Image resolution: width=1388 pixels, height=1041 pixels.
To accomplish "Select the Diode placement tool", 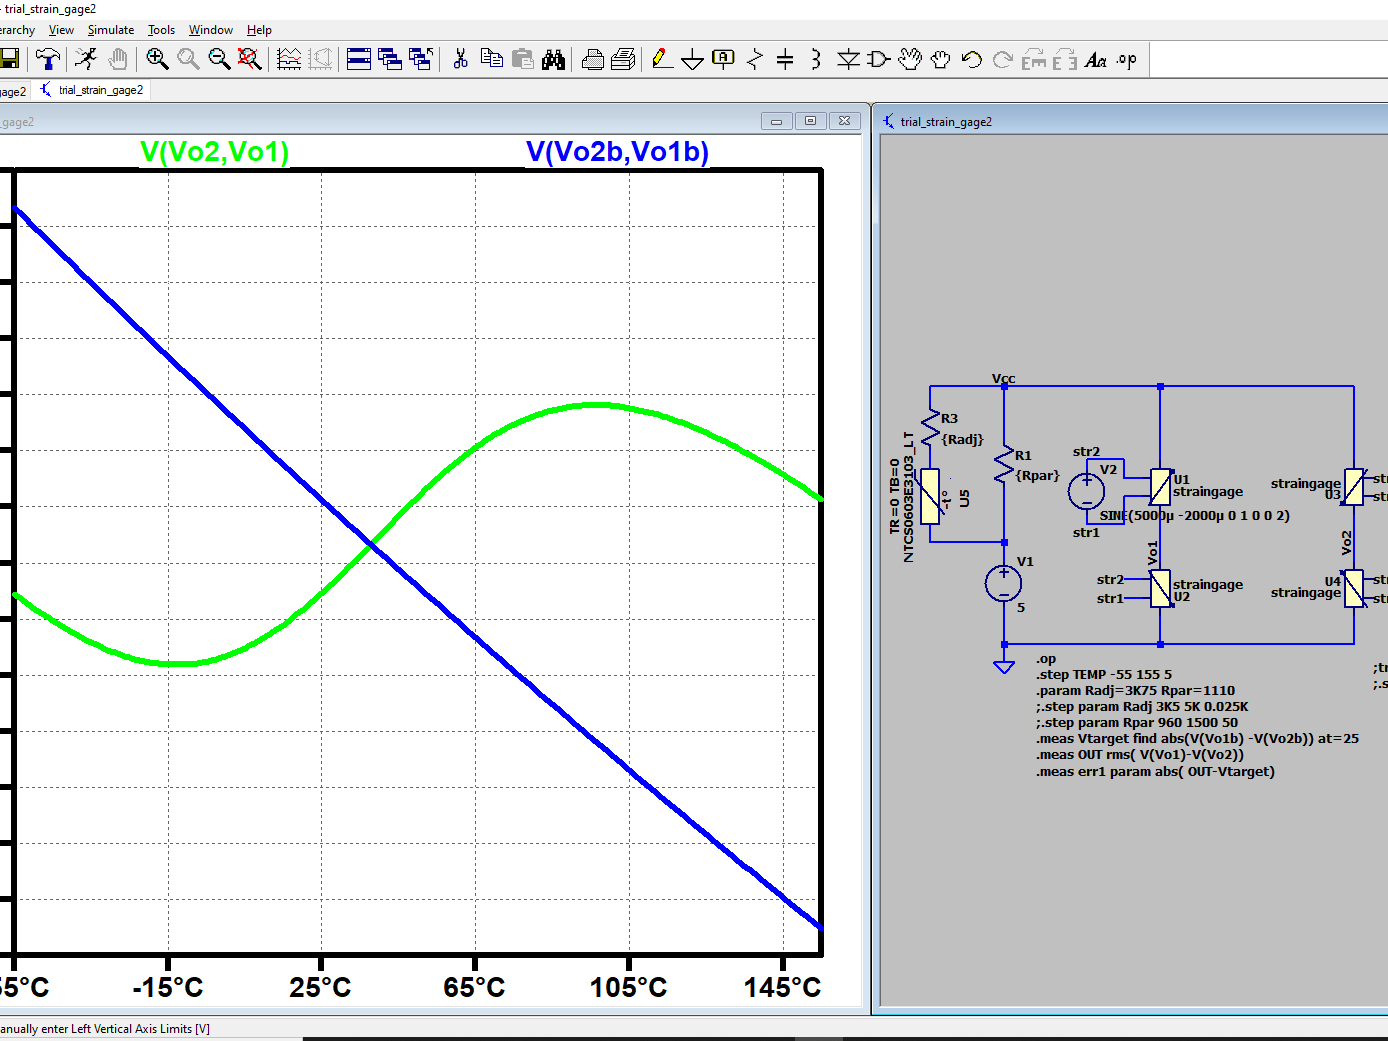I will (x=847, y=60).
